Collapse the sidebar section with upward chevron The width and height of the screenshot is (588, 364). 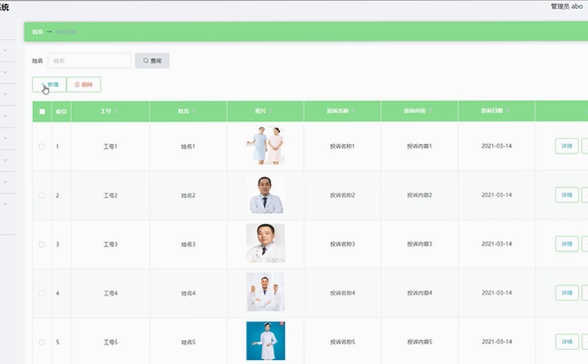[x=5, y=204]
